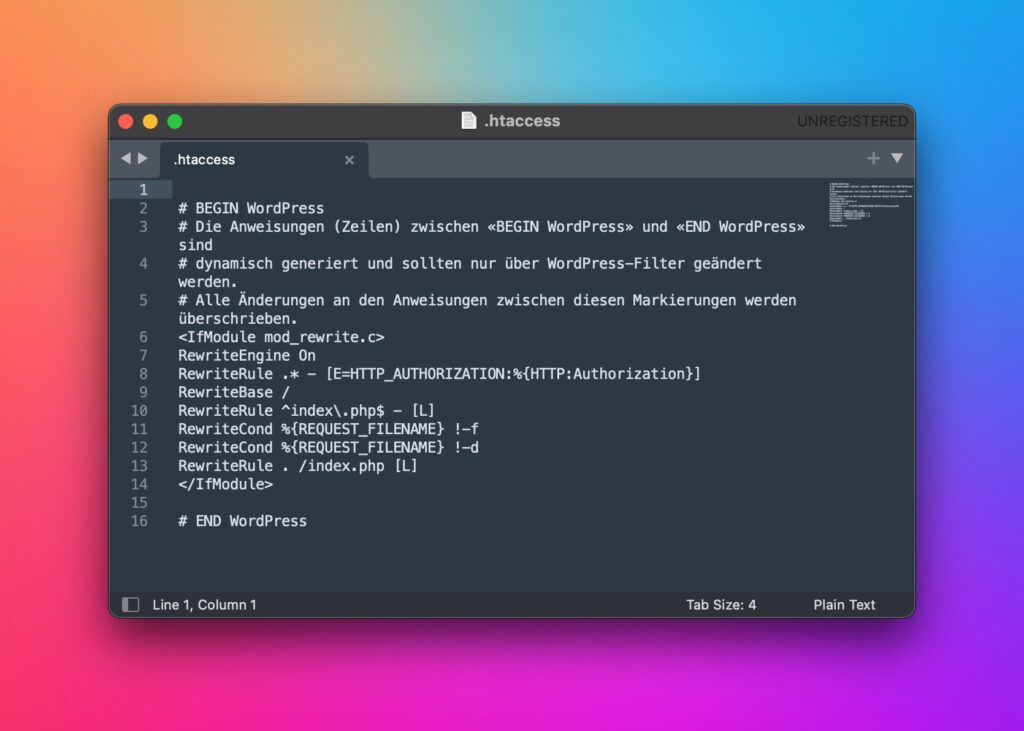Click the .htaccess window title text
The height and width of the screenshot is (731, 1024).
click(x=522, y=121)
